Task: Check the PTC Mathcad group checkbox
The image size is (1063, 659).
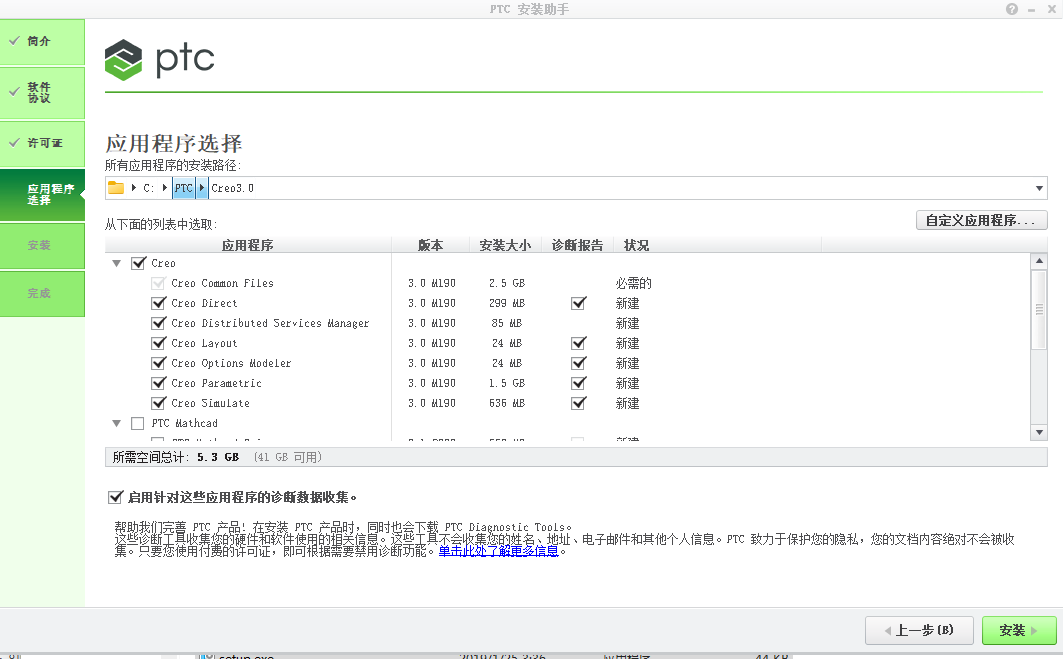Action: tap(138, 423)
